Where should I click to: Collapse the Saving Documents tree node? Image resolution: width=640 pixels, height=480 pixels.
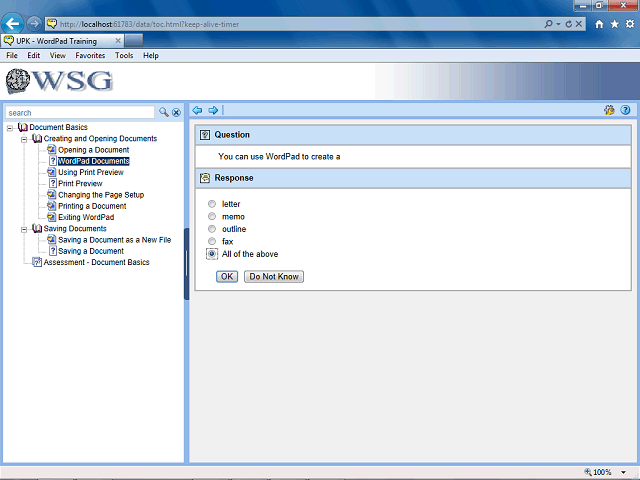tap(24, 229)
